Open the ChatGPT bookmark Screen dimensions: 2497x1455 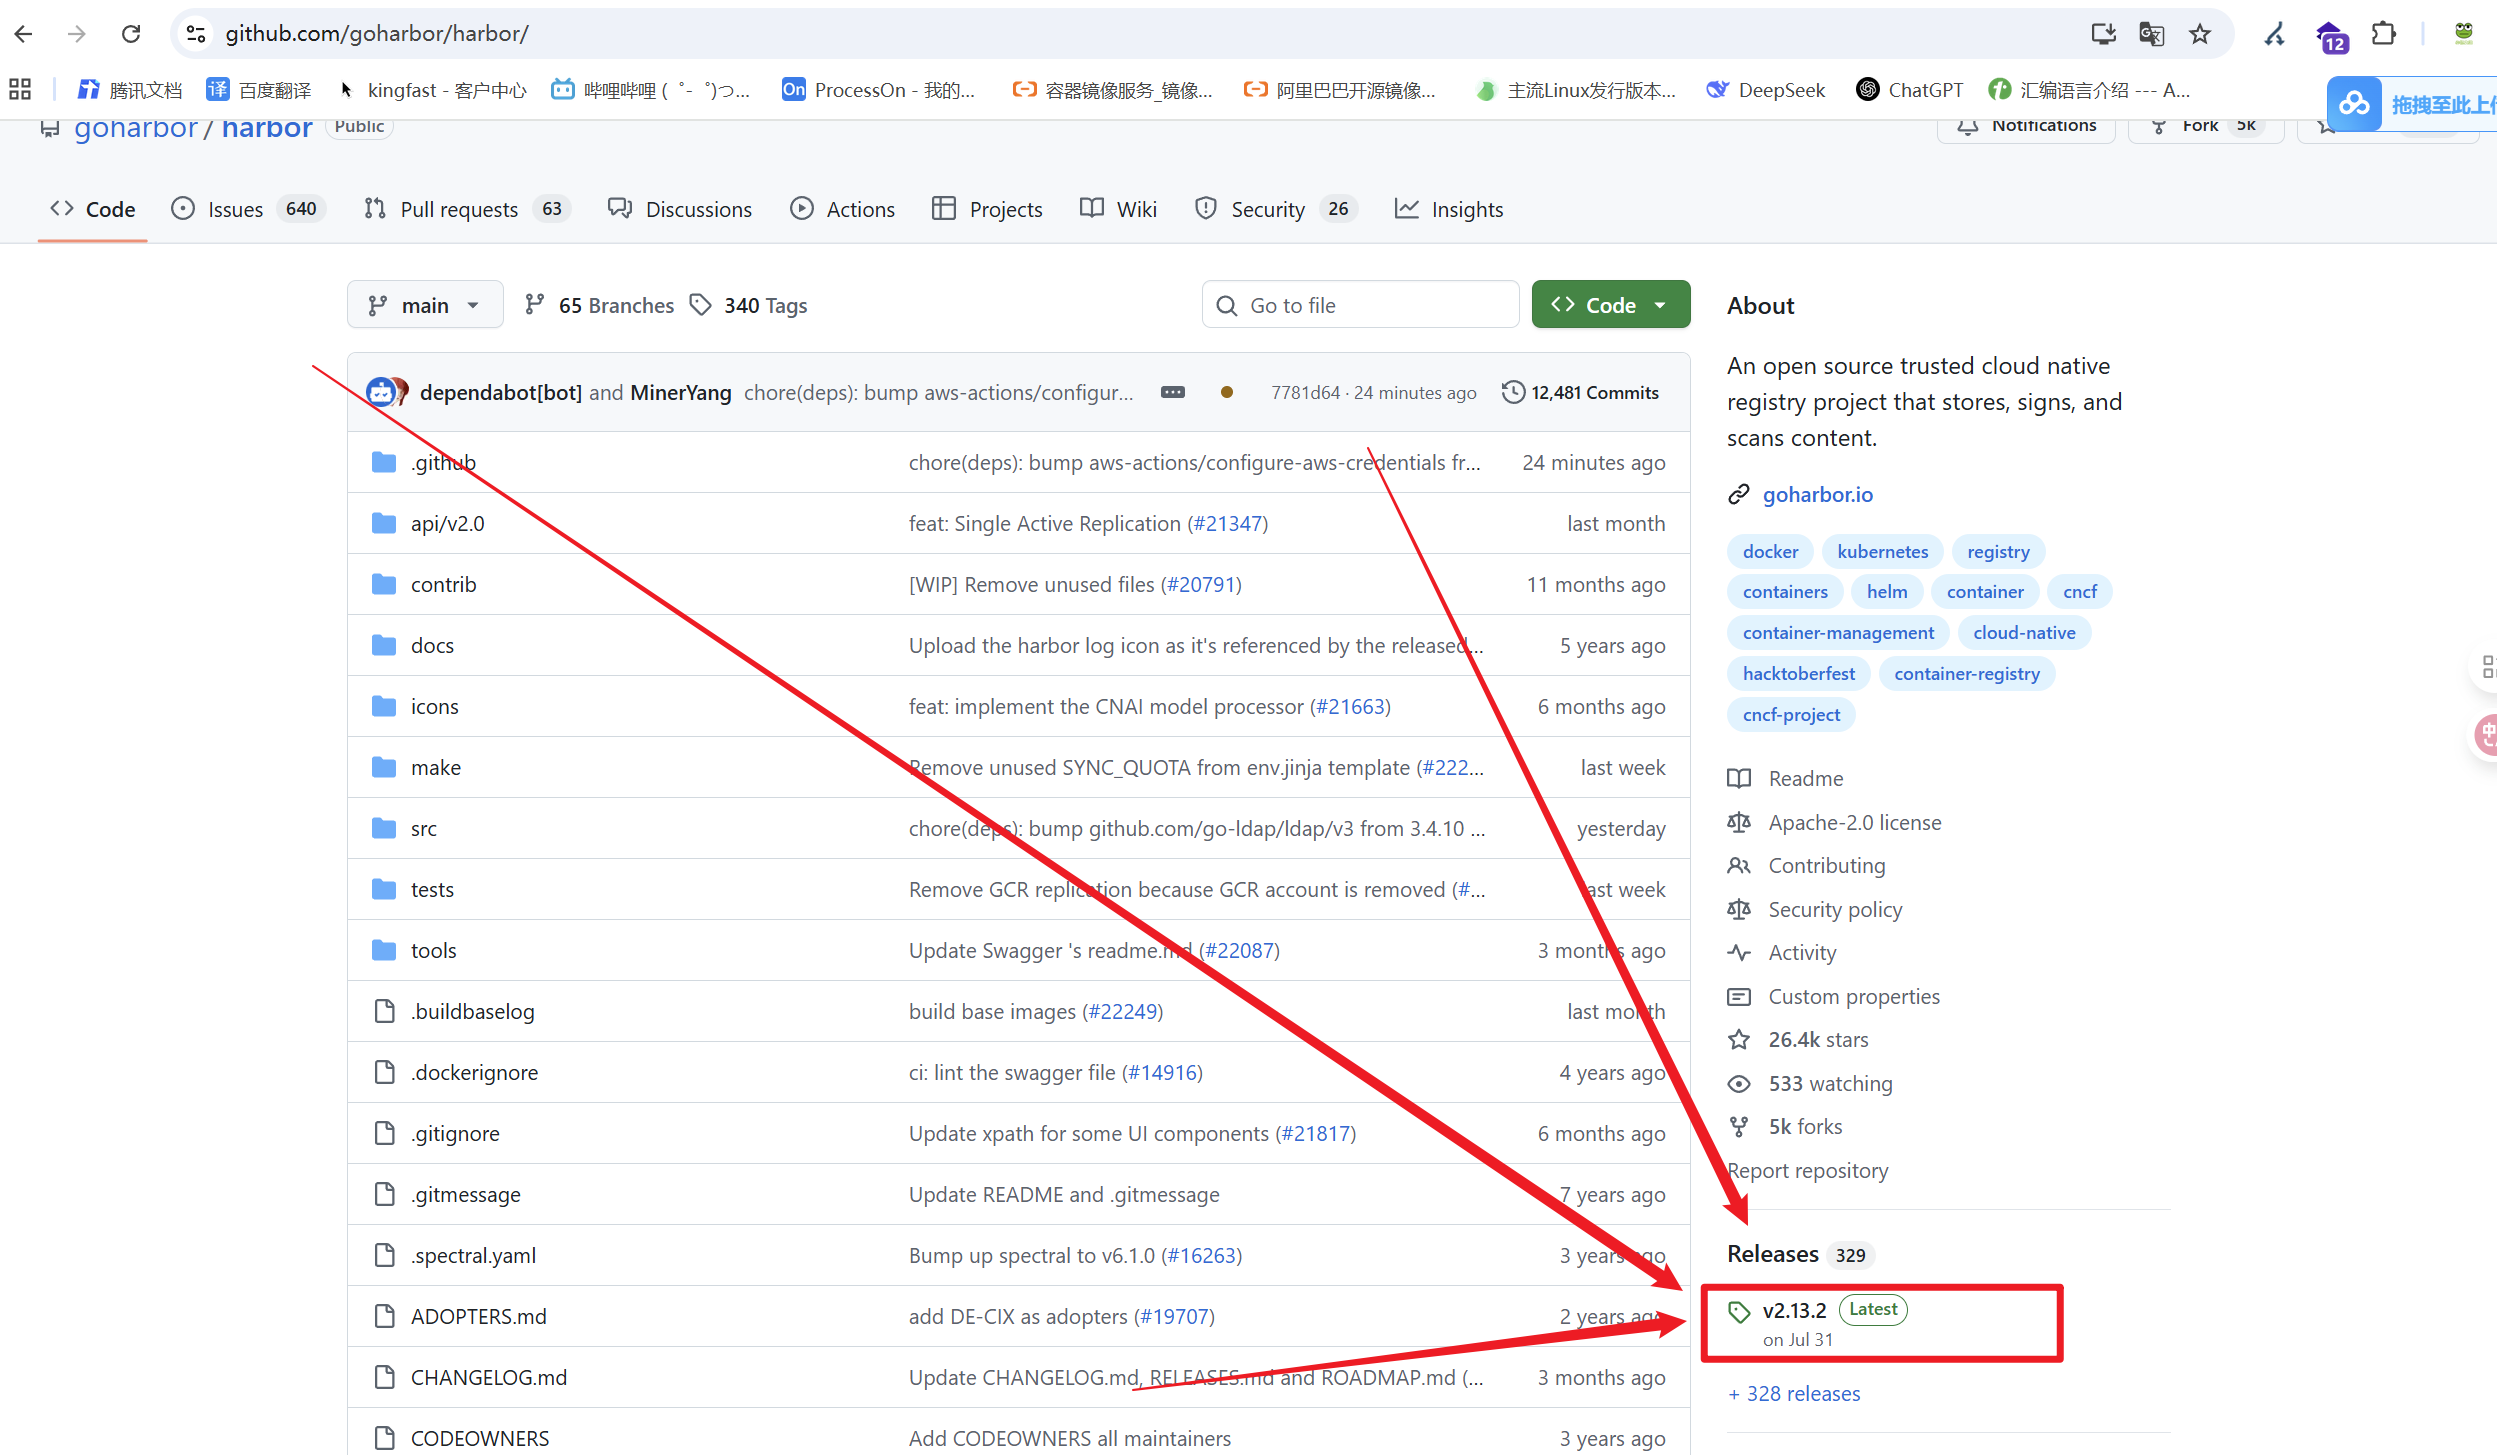[1910, 90]
